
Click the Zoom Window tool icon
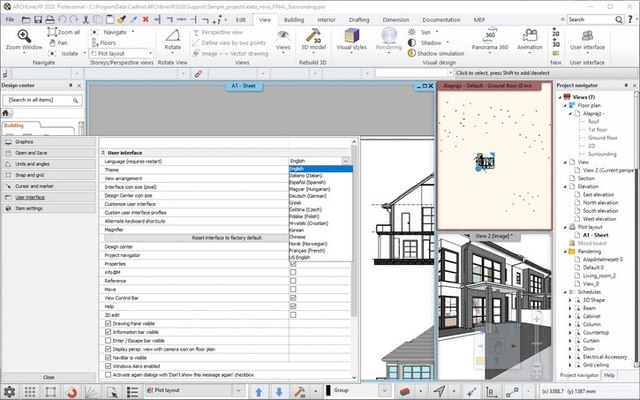point(24,35)
